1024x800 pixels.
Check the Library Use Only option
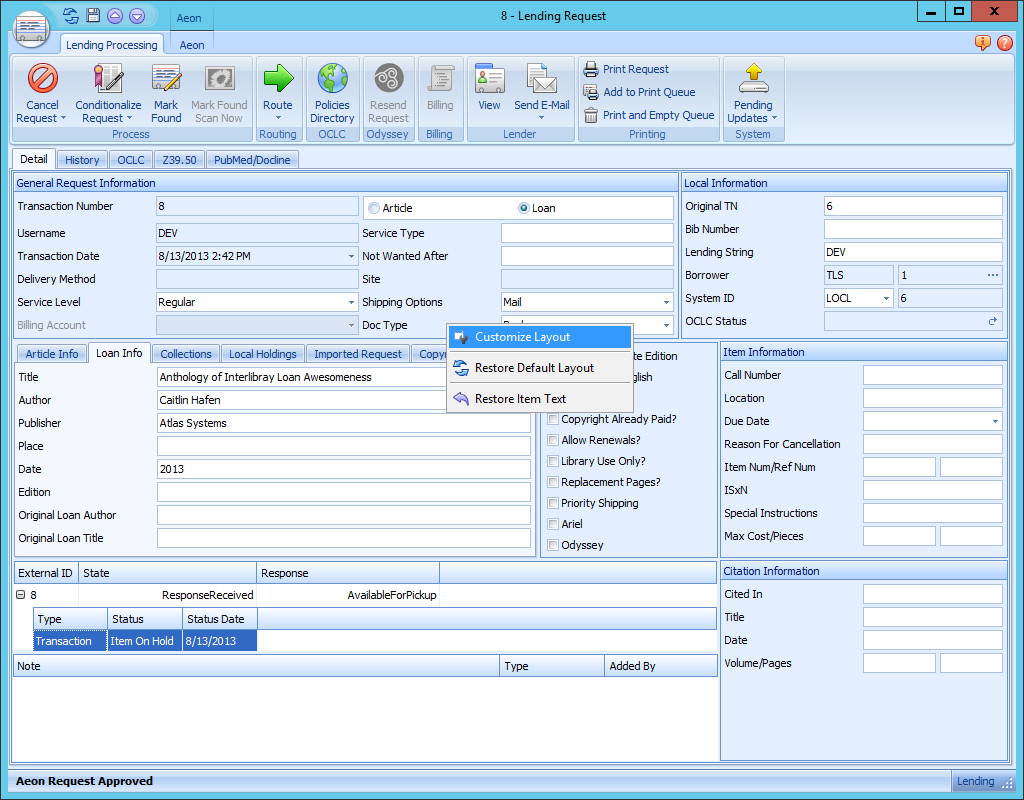(x=553, y=461)
